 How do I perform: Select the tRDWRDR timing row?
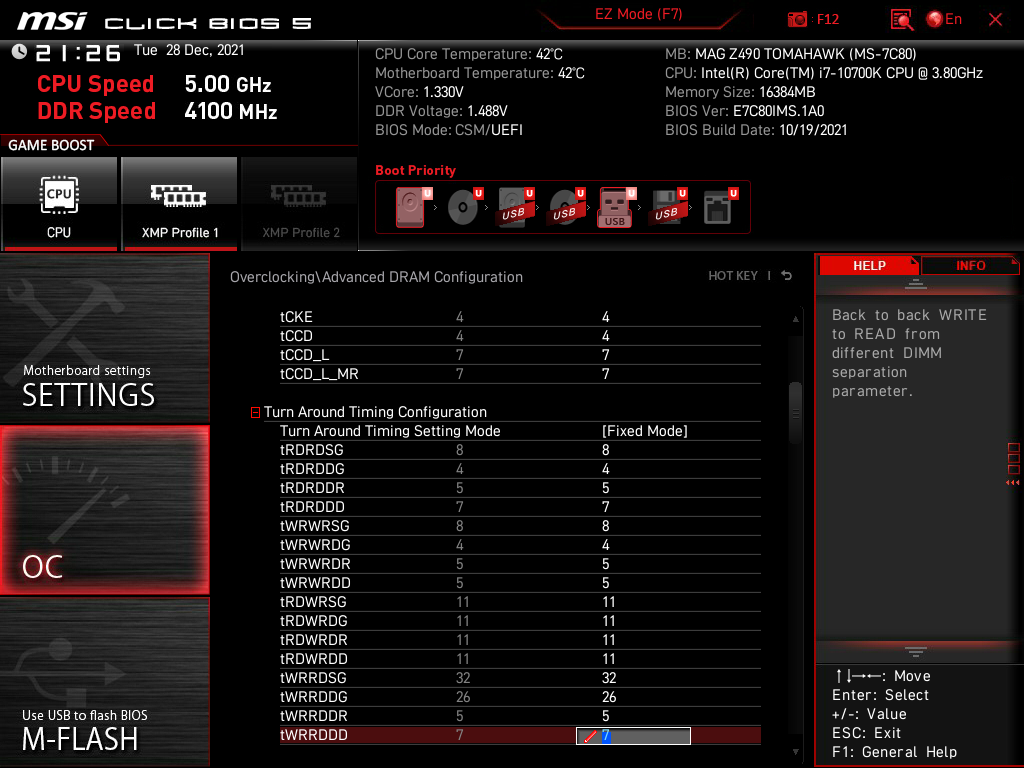520,639
